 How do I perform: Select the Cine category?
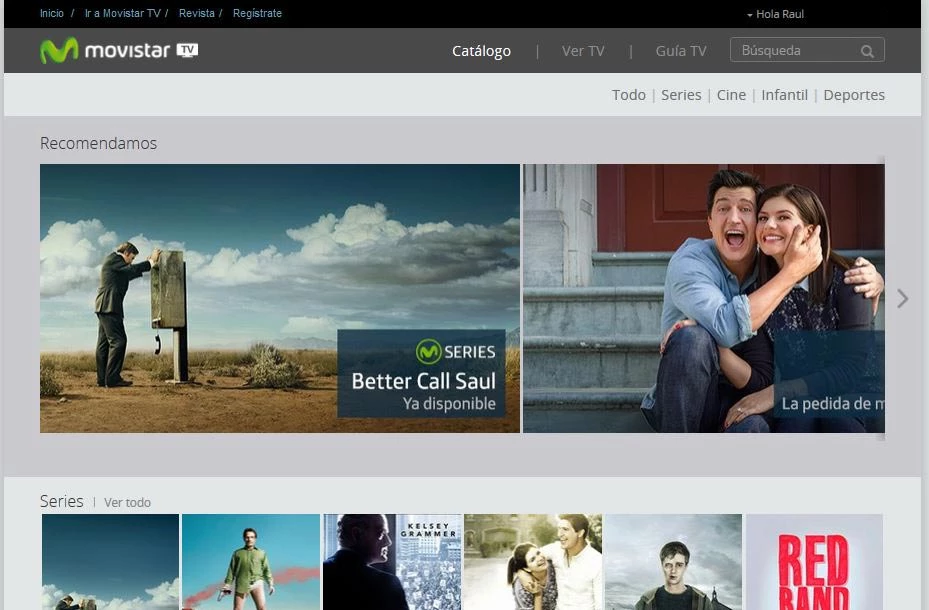pos(731,95)
